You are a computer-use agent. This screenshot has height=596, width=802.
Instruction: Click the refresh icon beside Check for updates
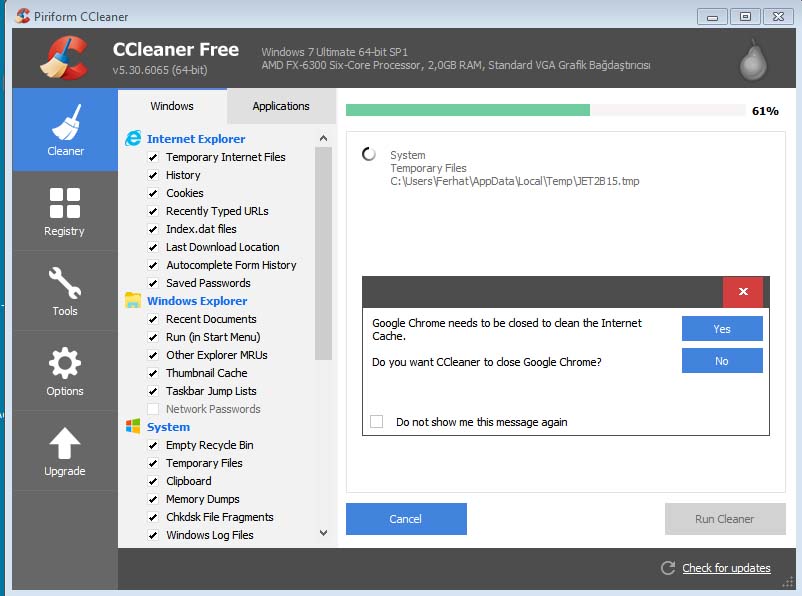pos(668,568)
